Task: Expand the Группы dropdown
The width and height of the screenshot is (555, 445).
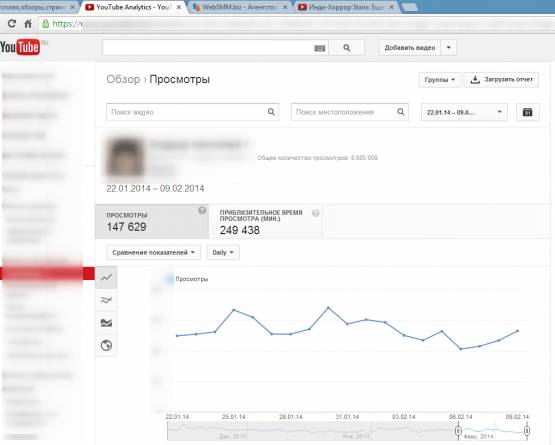Action: 440,80
